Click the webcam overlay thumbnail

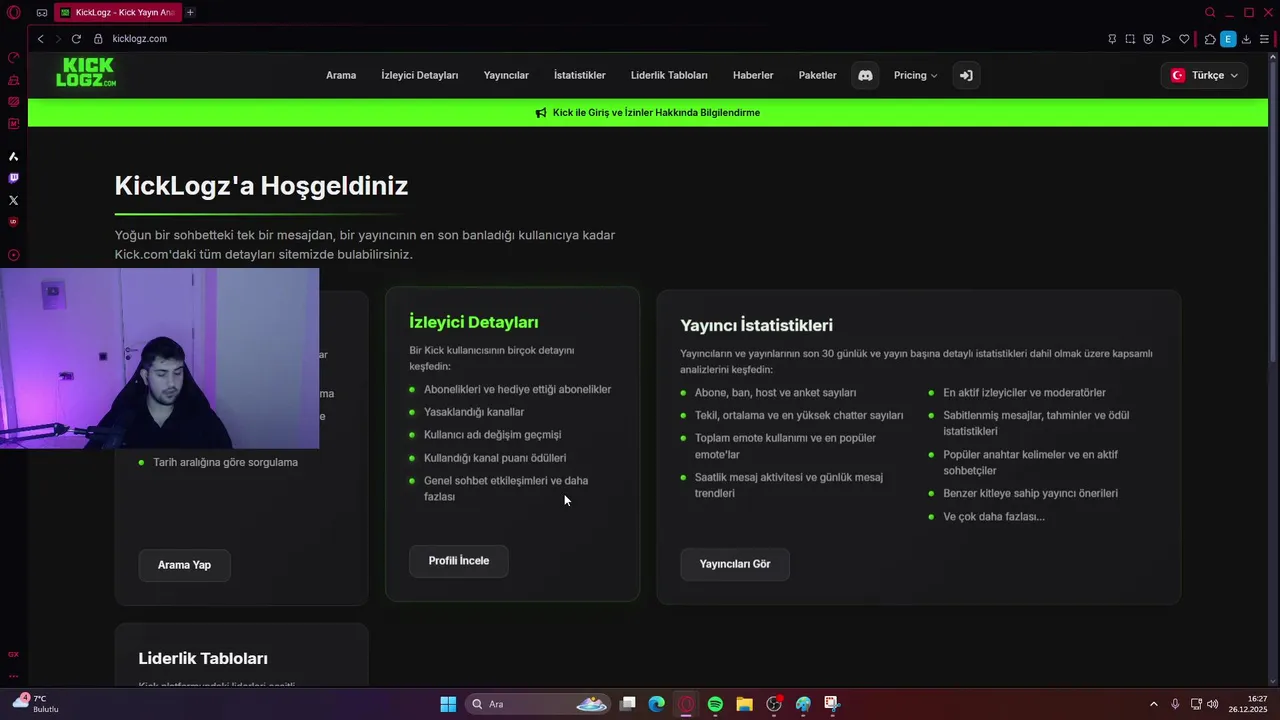pos(160,358)
